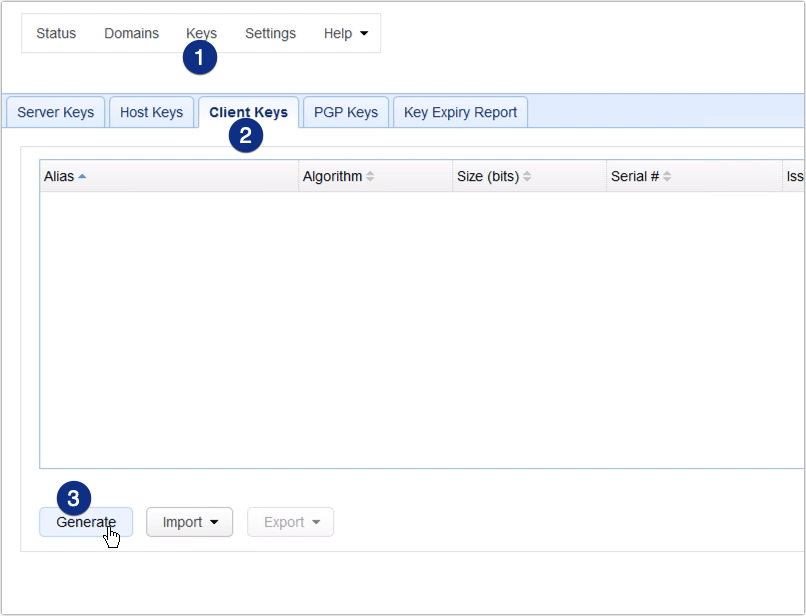Expand the Help dropdown menu

pyautogui.click(x=345, y=33)
